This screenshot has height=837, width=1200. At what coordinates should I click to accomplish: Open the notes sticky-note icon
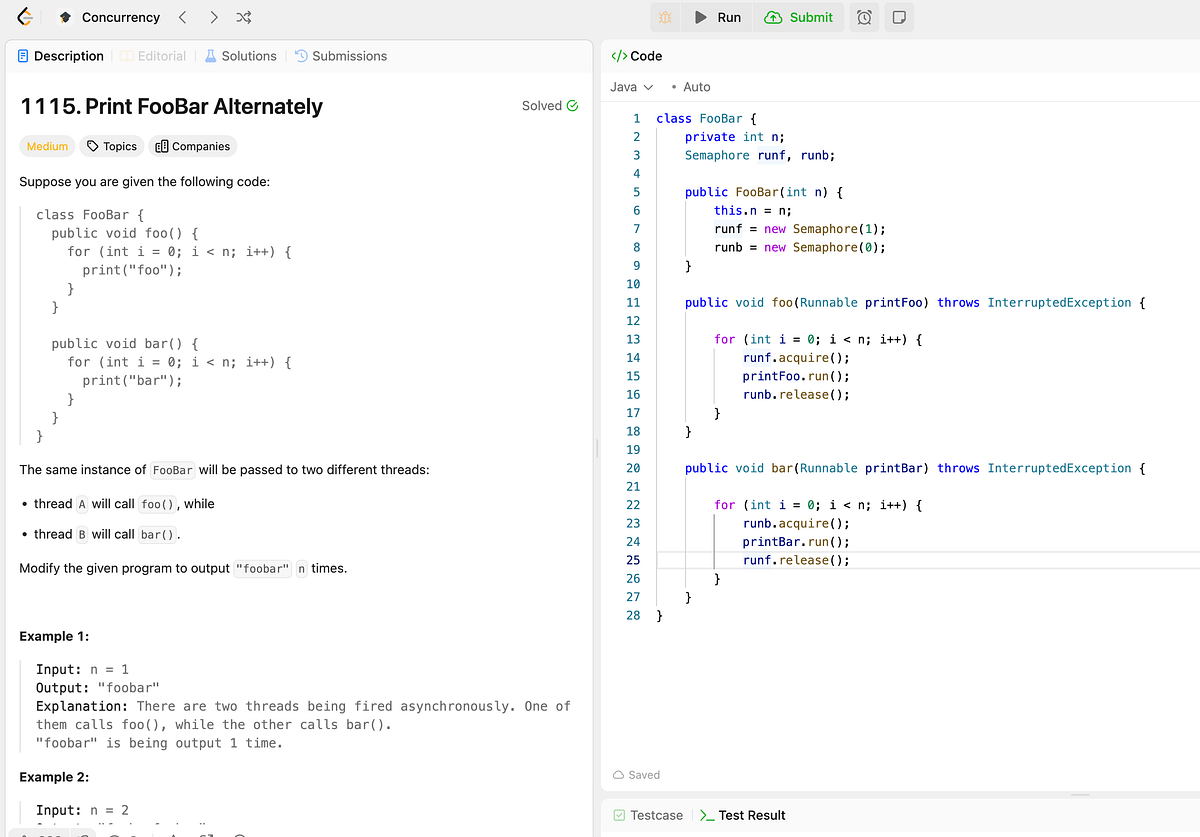point(898,16)
